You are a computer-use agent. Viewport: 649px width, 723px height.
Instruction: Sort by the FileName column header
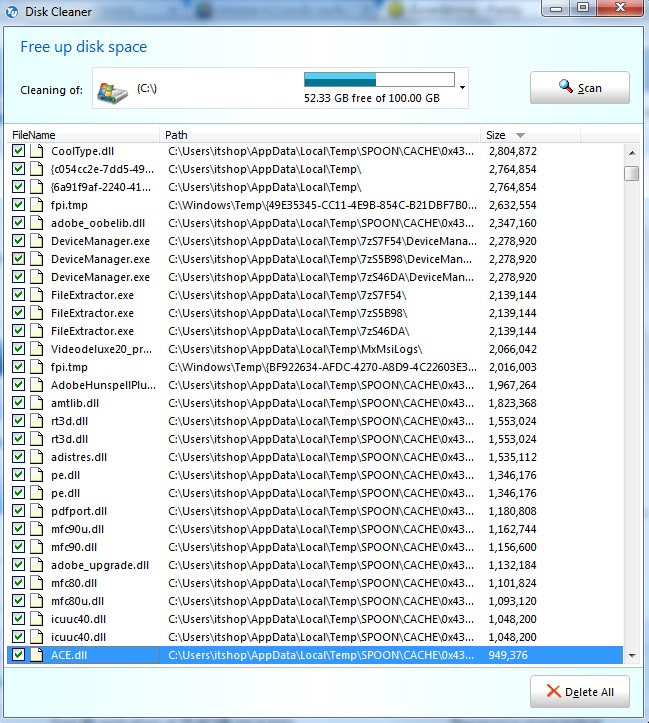click(x=83, y=135)
